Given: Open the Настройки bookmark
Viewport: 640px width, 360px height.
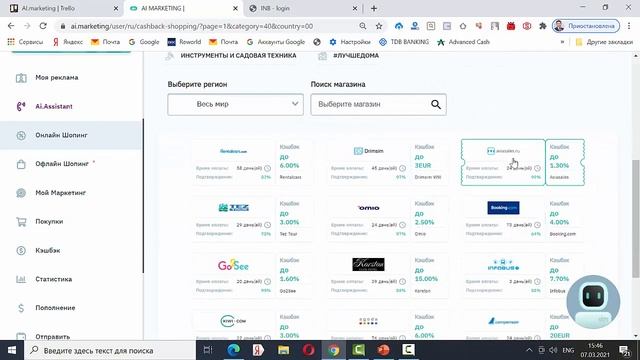Looking at the screenshot, I should 350,42.
